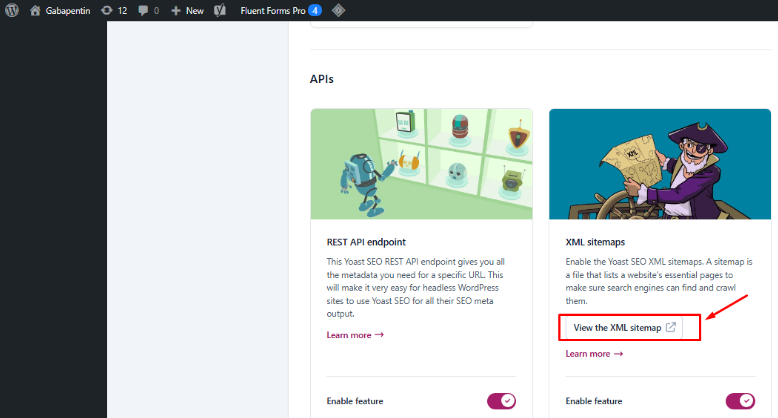Open Learn more under REST API endpoint
This screenshot has height=418, width=778.
click(355, 334)
